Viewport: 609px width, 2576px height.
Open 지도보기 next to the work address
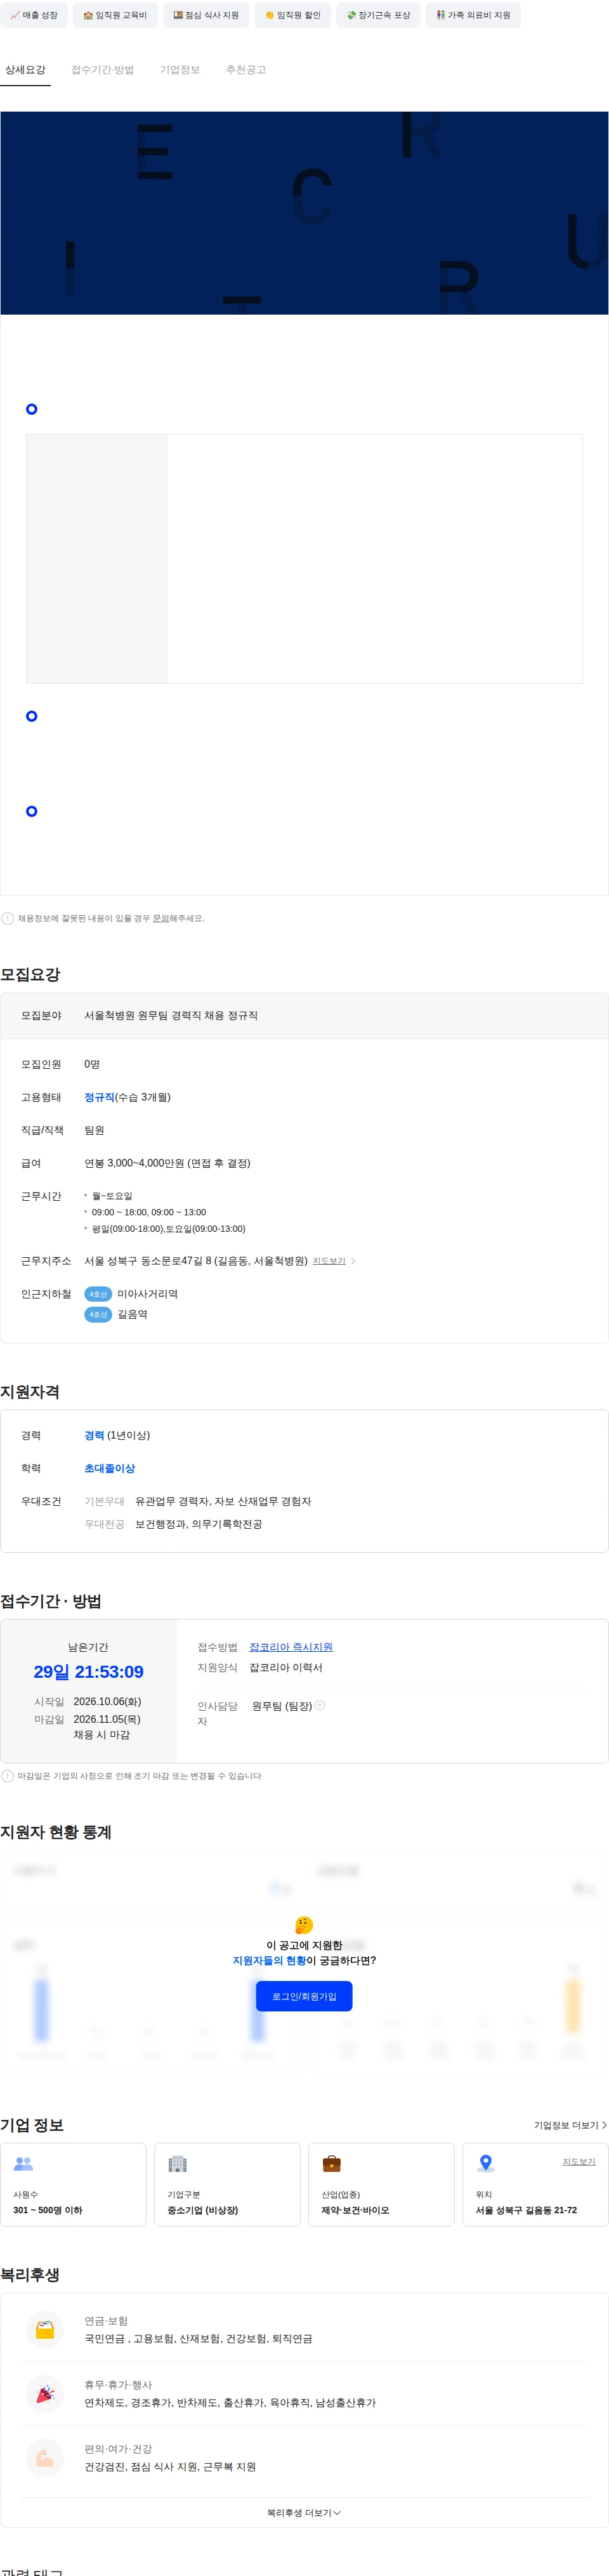[329, 1261]
